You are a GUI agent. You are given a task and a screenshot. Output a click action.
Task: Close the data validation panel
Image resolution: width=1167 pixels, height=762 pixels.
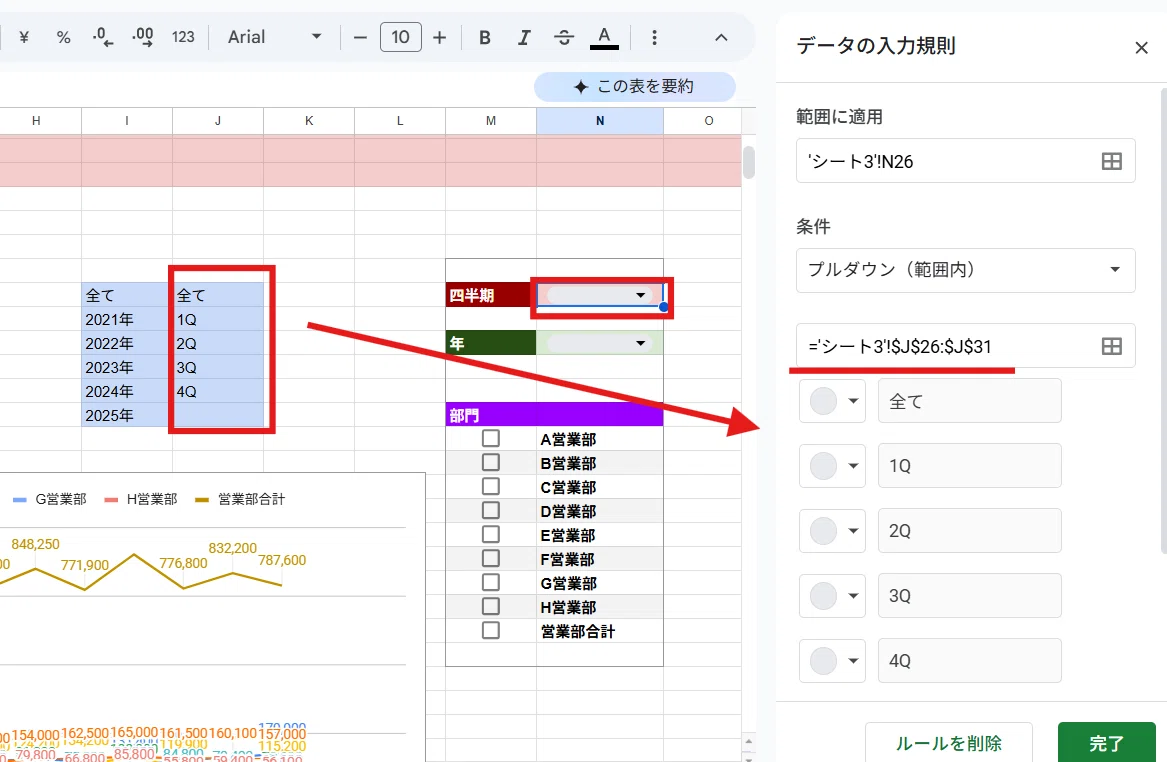click(1141, 48)
